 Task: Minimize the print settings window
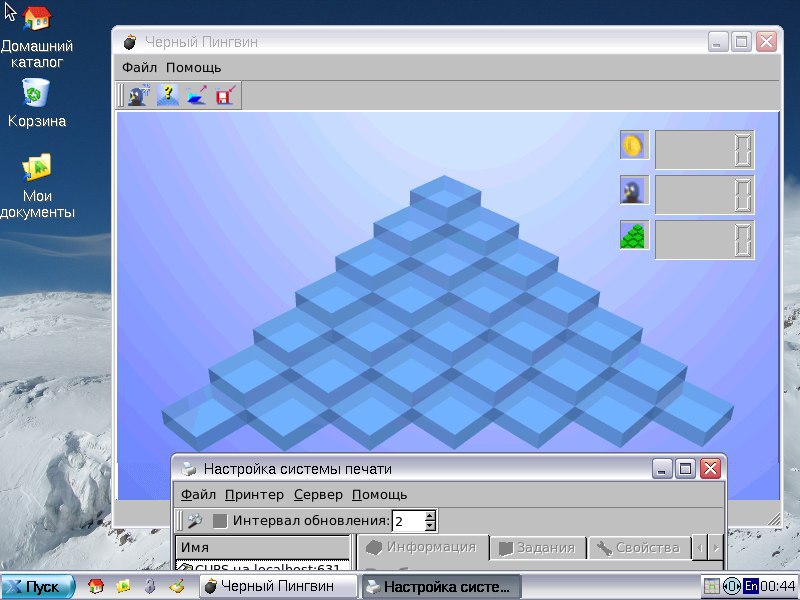661,468
